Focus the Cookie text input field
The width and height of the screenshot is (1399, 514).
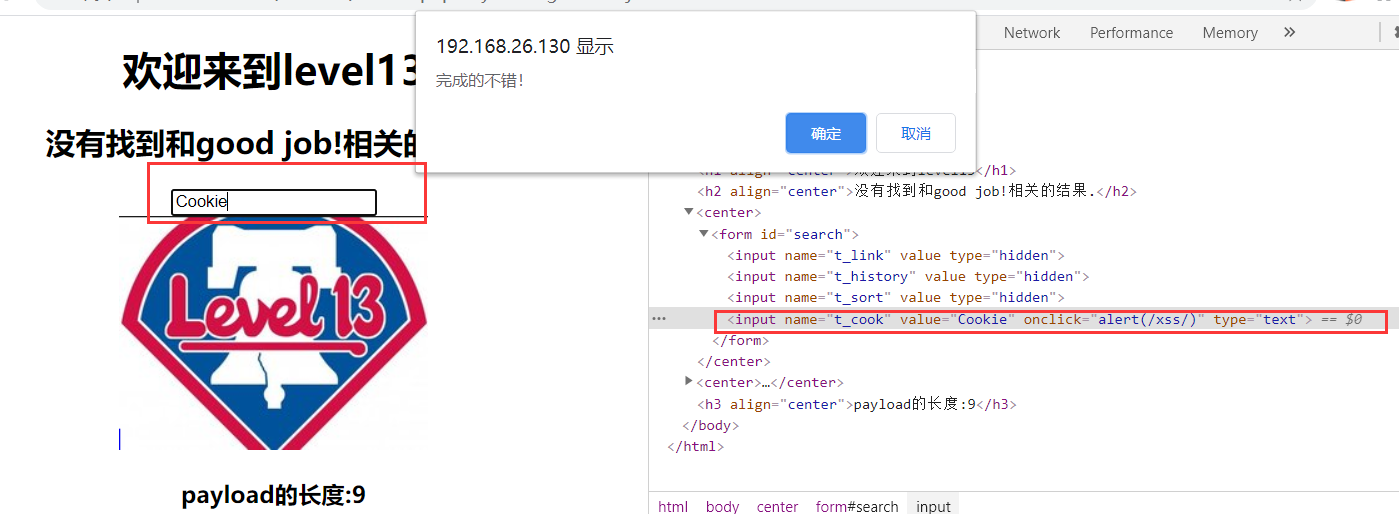point(273,202)
